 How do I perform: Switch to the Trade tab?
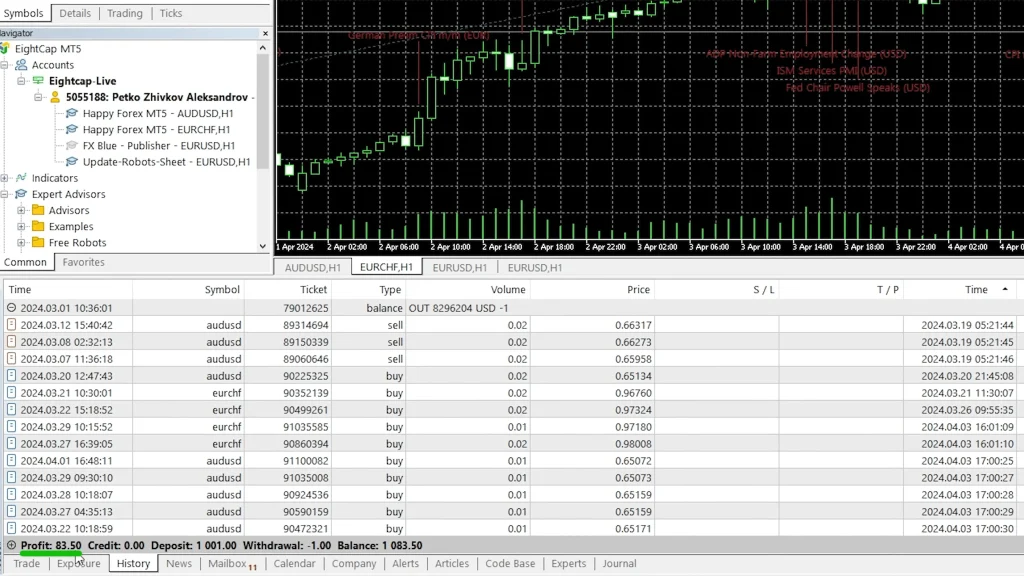(26, 563)
